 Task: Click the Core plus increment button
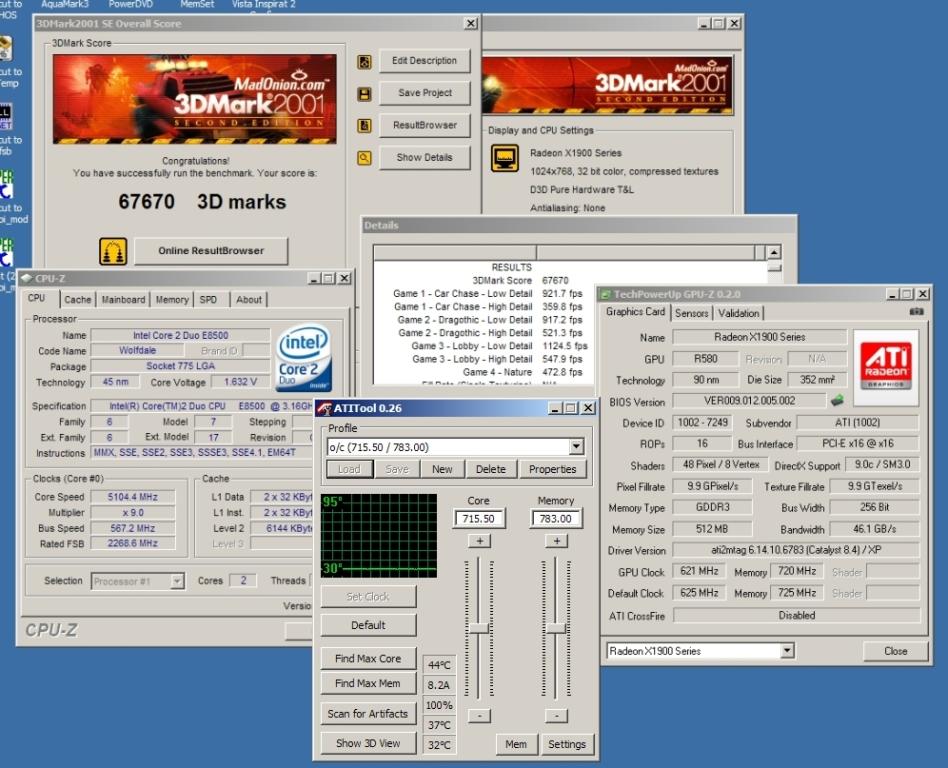[479, 541]
